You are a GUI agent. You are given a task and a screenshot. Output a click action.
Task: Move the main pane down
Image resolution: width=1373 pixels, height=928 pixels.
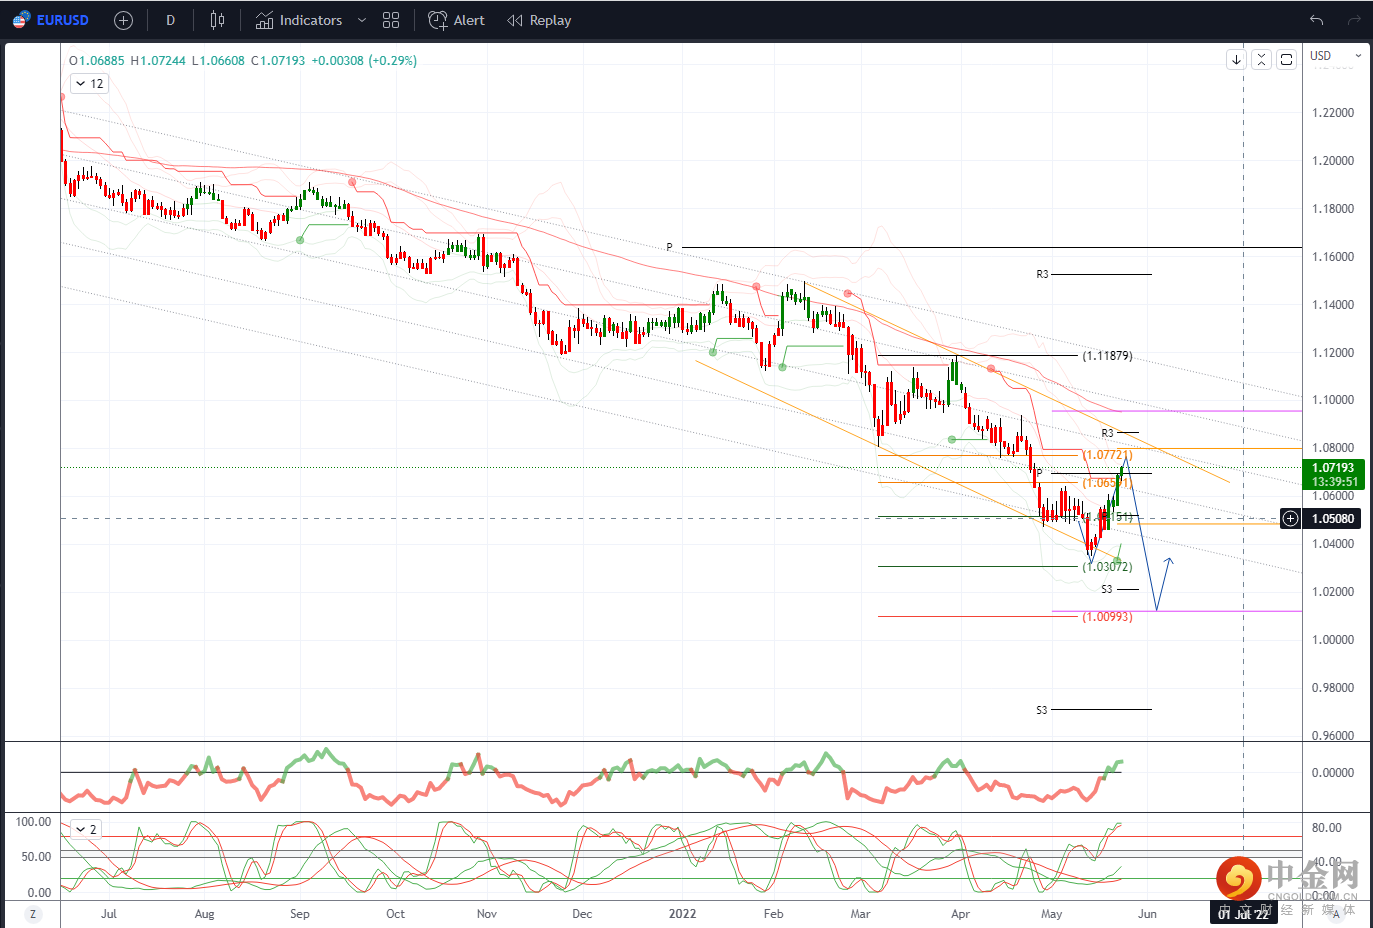(1236, 59)
